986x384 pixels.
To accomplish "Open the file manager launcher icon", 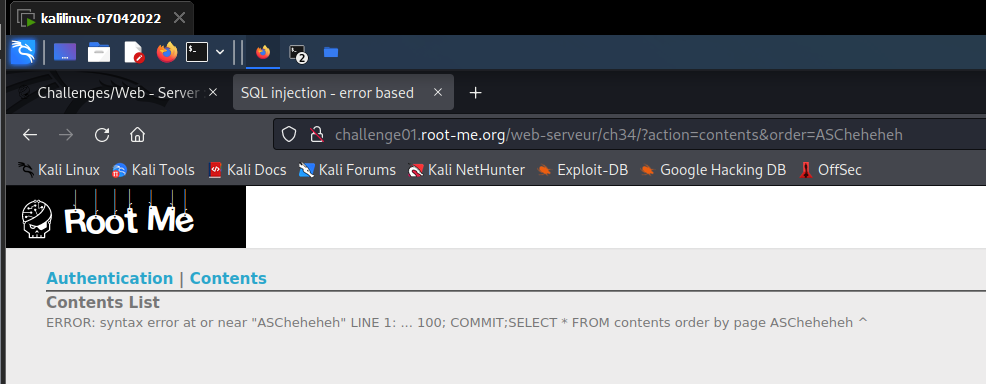I will point(99,52).
